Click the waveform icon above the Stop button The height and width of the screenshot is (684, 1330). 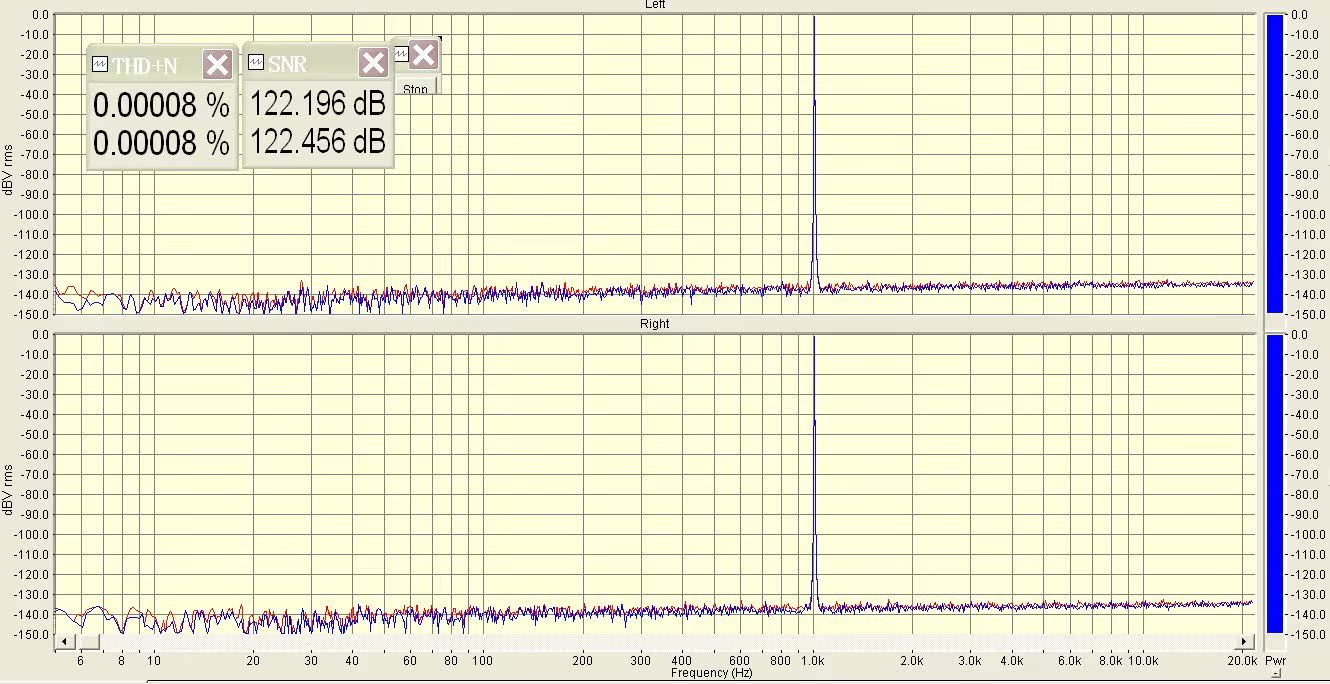point(401,55)
